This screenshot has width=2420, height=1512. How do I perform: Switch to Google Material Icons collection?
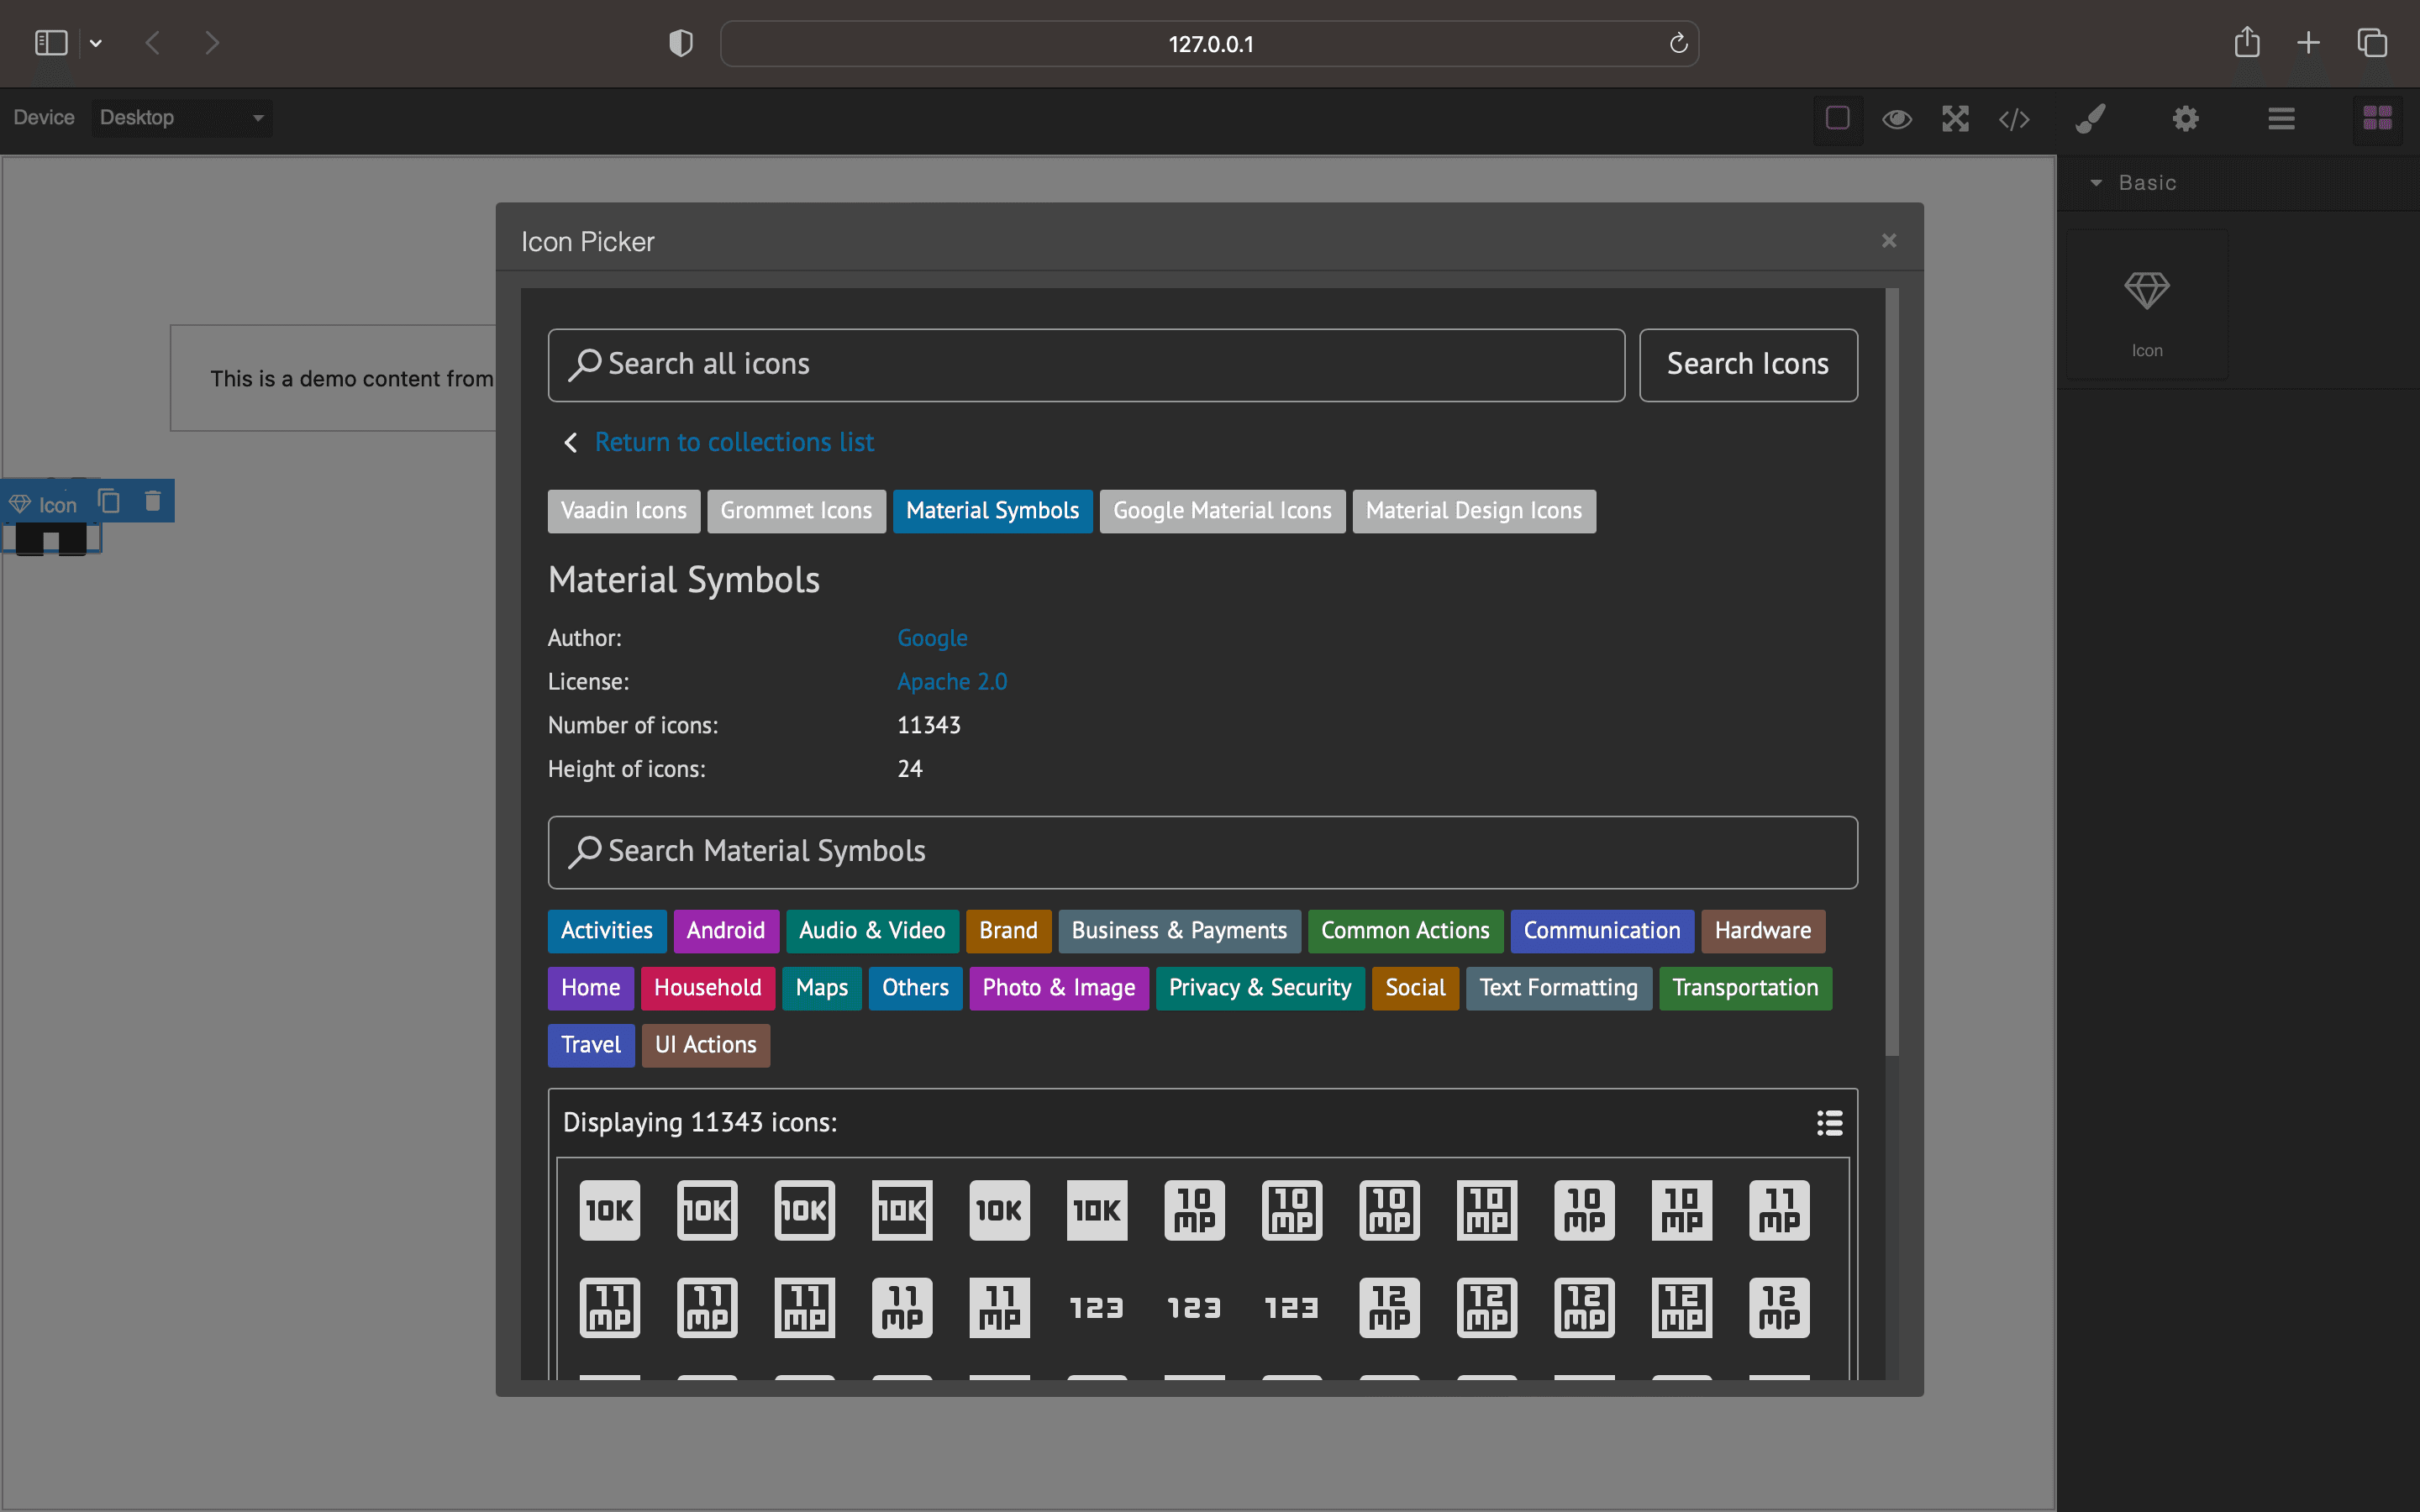click(1222, 511)
